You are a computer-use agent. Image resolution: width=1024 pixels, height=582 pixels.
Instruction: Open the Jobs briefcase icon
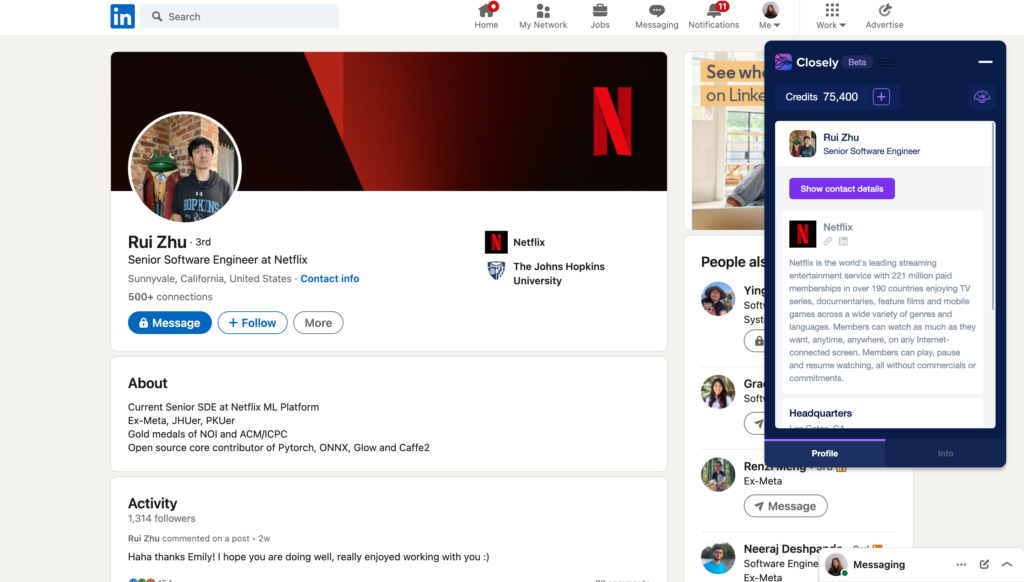coord(600,11)
